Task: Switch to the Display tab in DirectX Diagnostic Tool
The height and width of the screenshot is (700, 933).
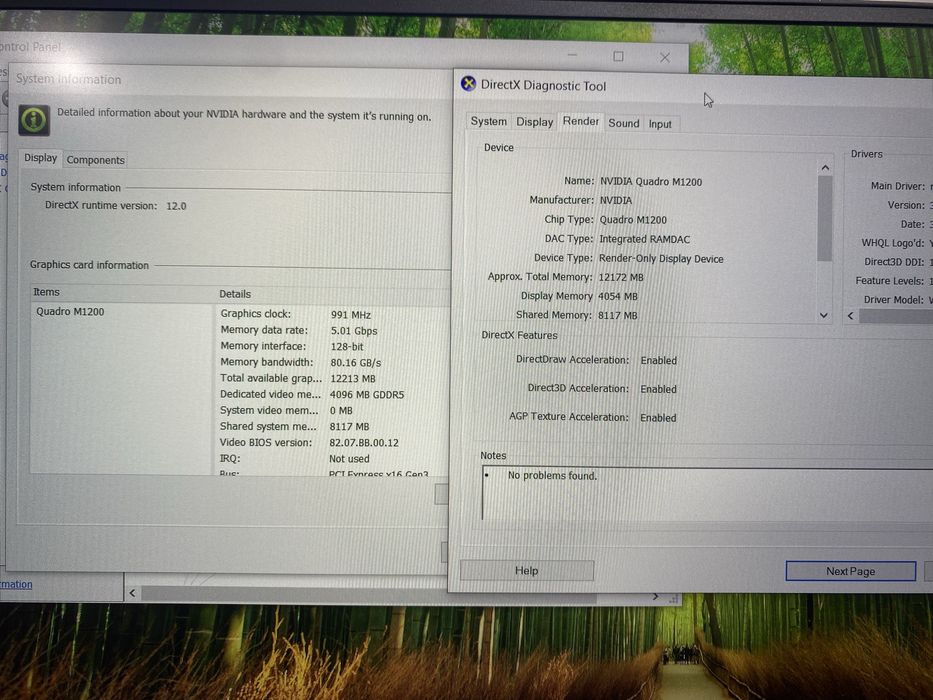Action: click(534, 122)
